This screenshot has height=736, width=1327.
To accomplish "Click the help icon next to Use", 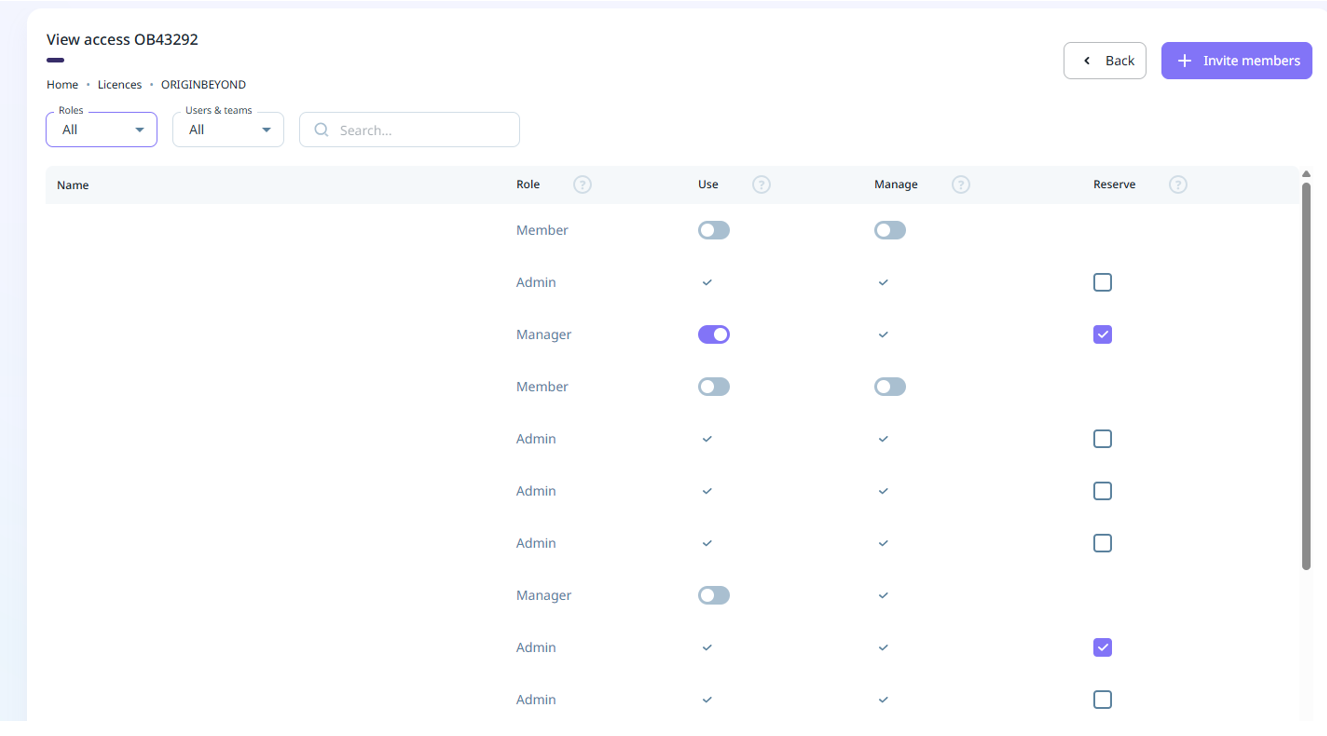I will coord(761,185).
